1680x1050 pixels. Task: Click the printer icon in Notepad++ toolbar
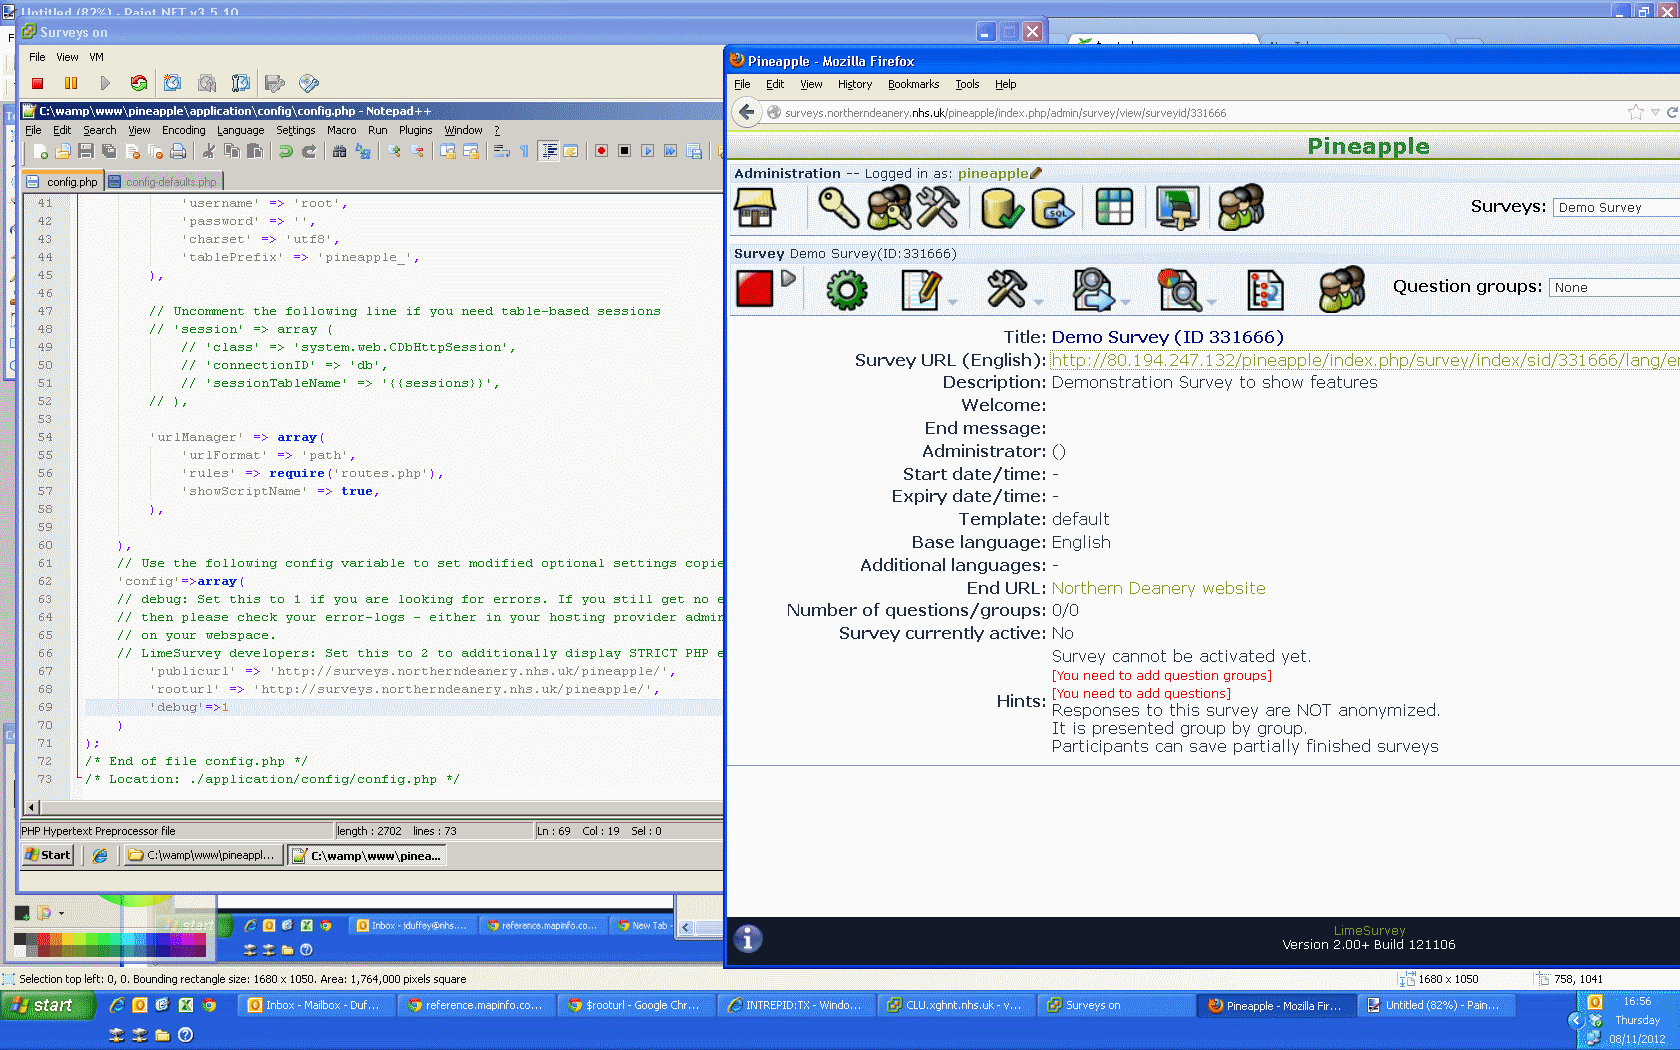[x=178, y=152]
